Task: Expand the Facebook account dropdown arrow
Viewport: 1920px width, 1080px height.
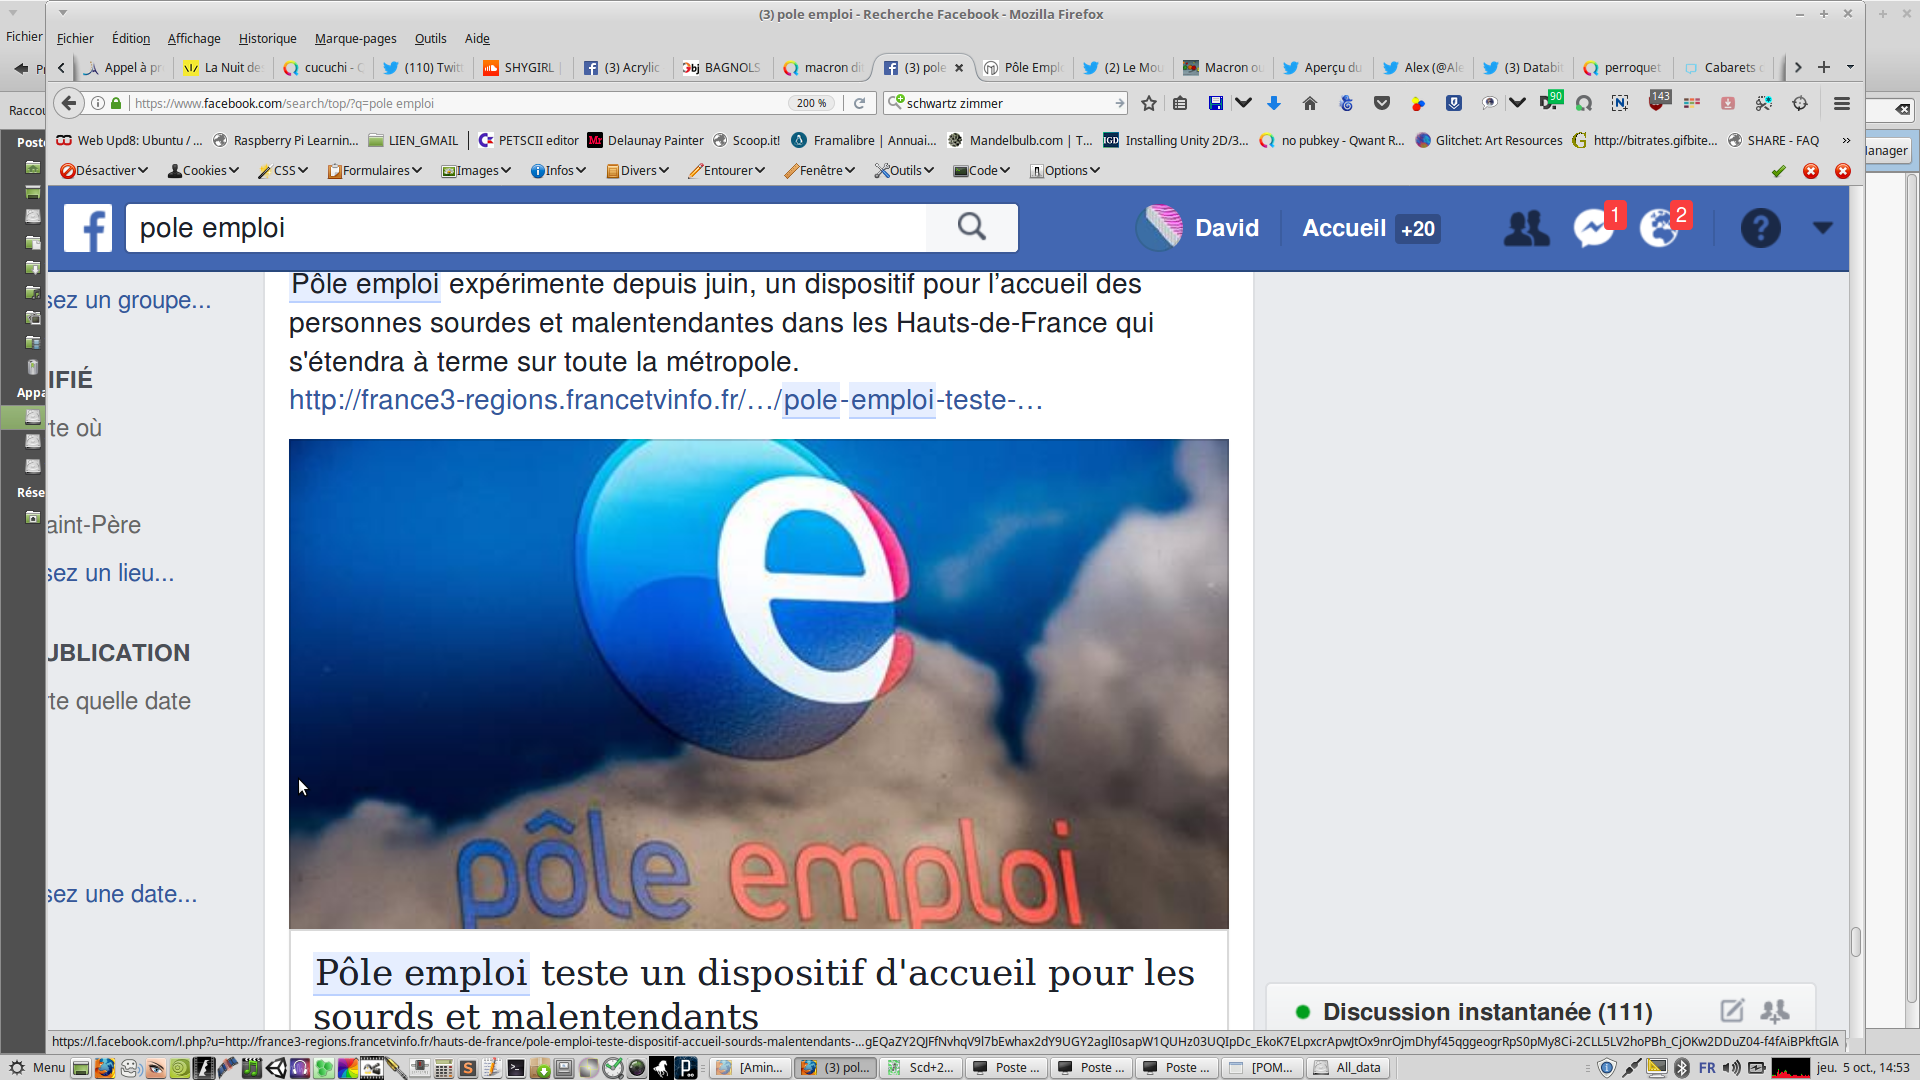Action: pos(1823,228)
